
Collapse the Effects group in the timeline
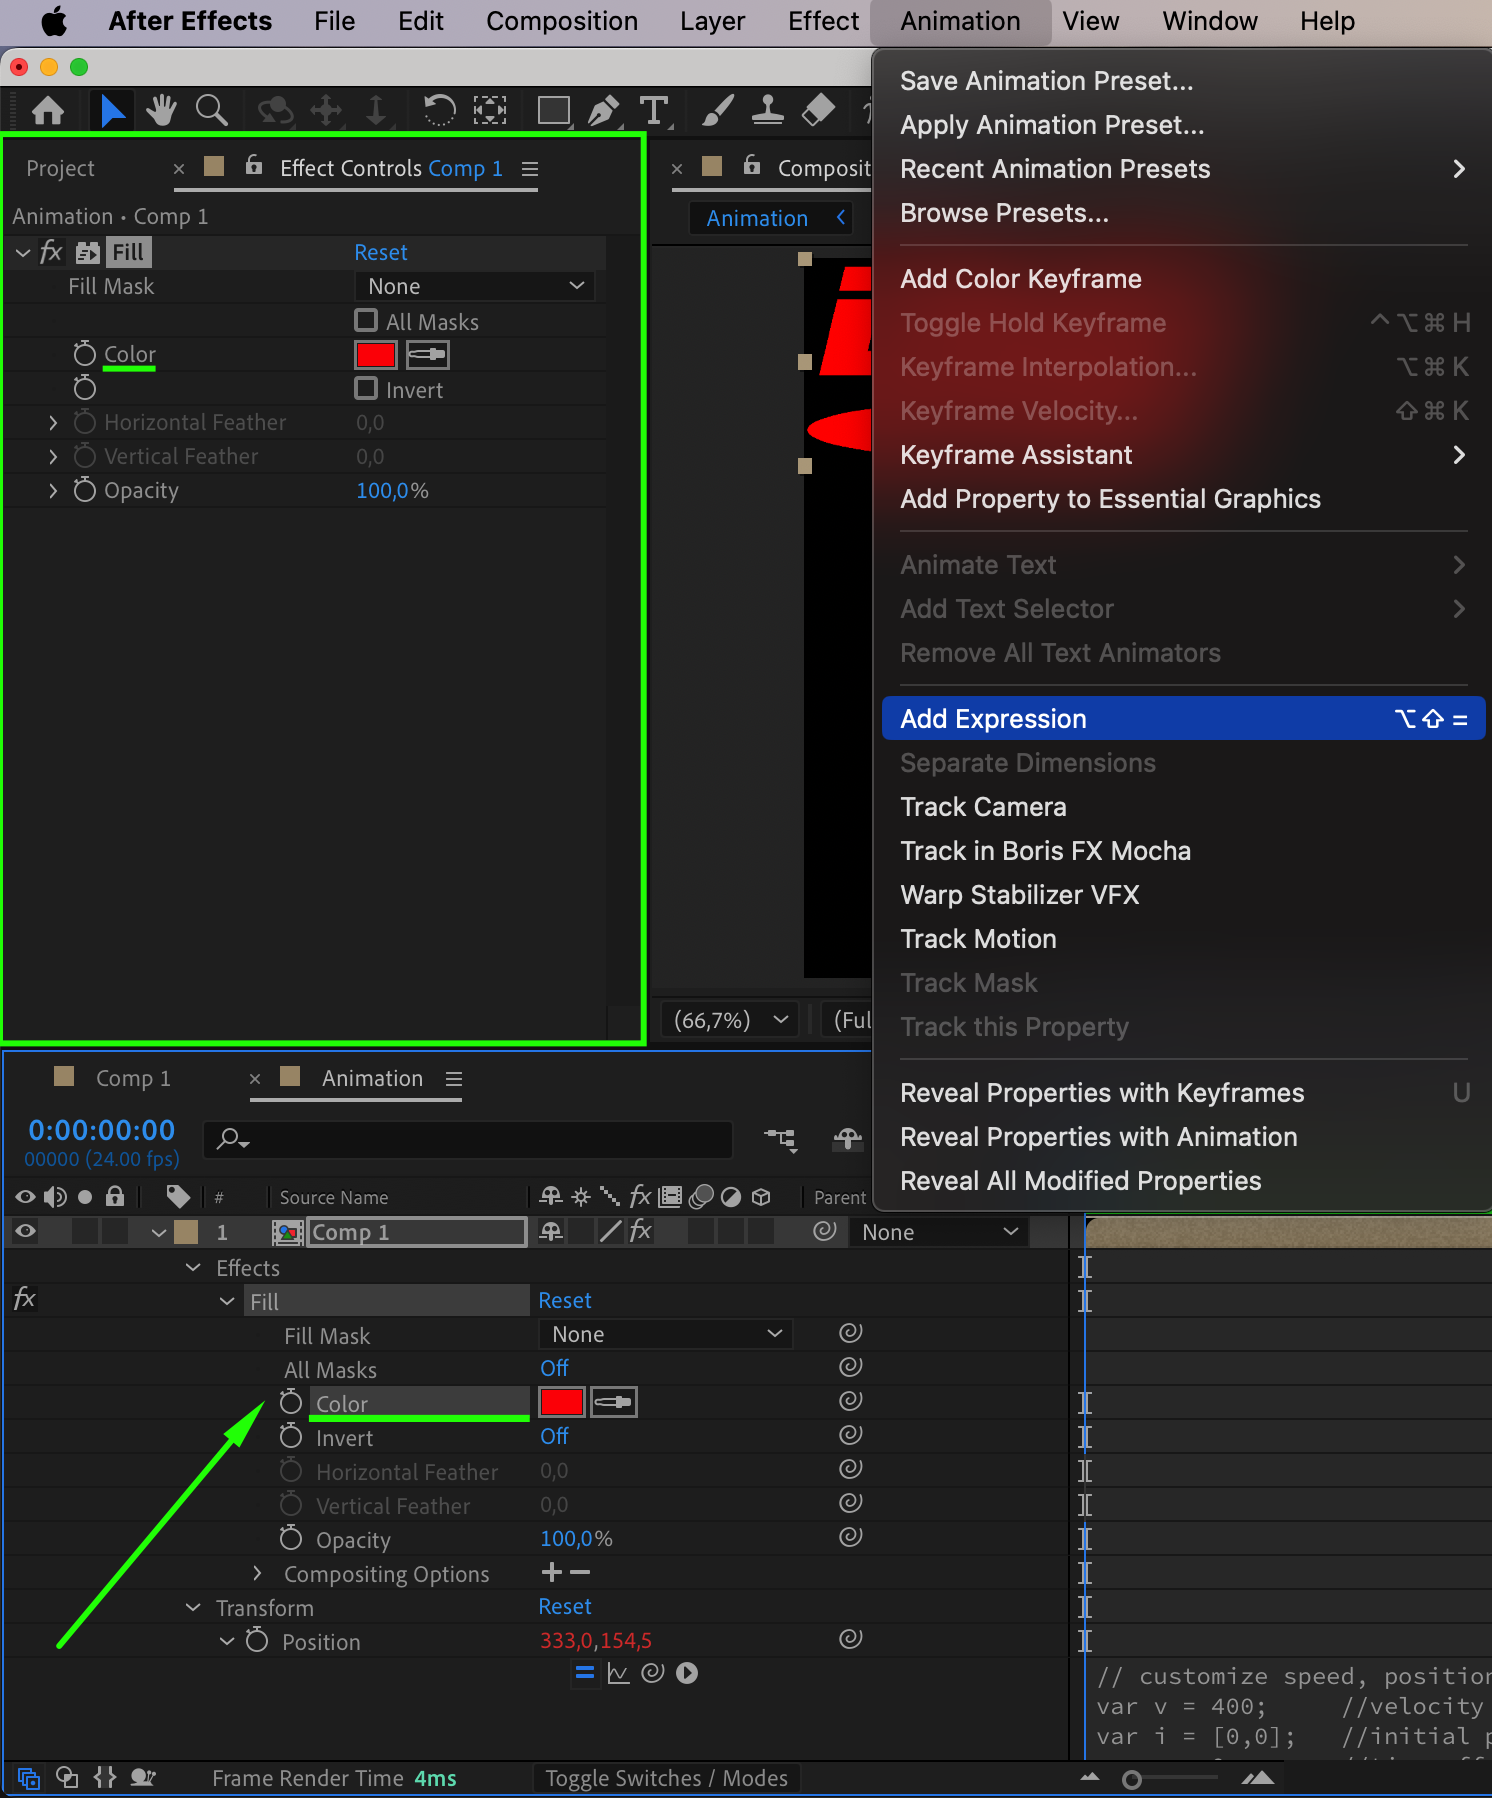click(x=193, y=1267)
